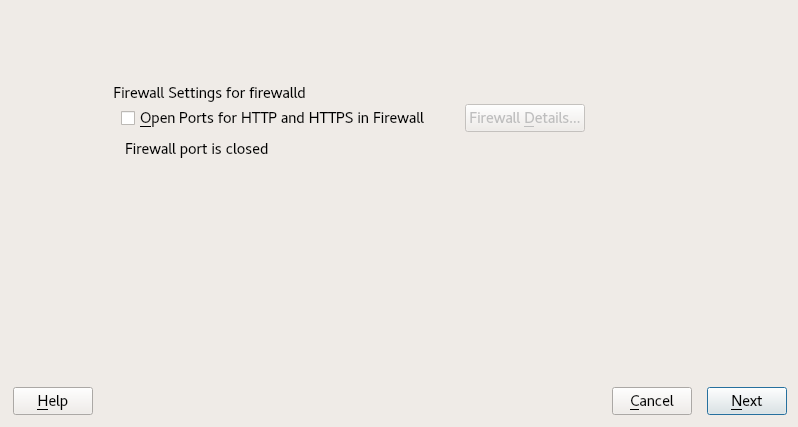Show help for firewall settings
The image size is (798, 427).
coord(53,401)
